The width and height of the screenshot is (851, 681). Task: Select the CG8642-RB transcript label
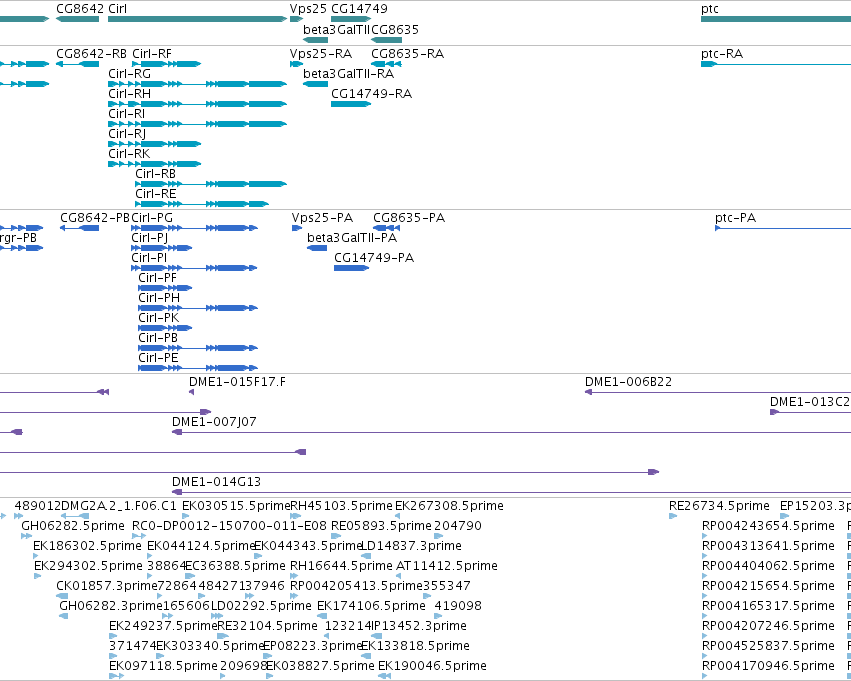(92, 54)
